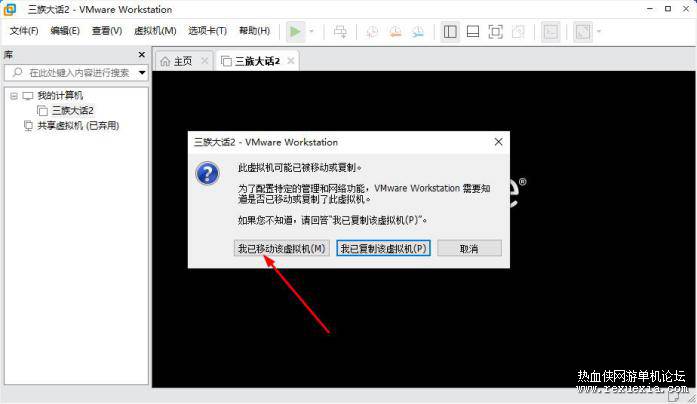The width and height of the screenshot is (697, 404).
Task: Toggle the library sidebar view icon
Action: 450,32
